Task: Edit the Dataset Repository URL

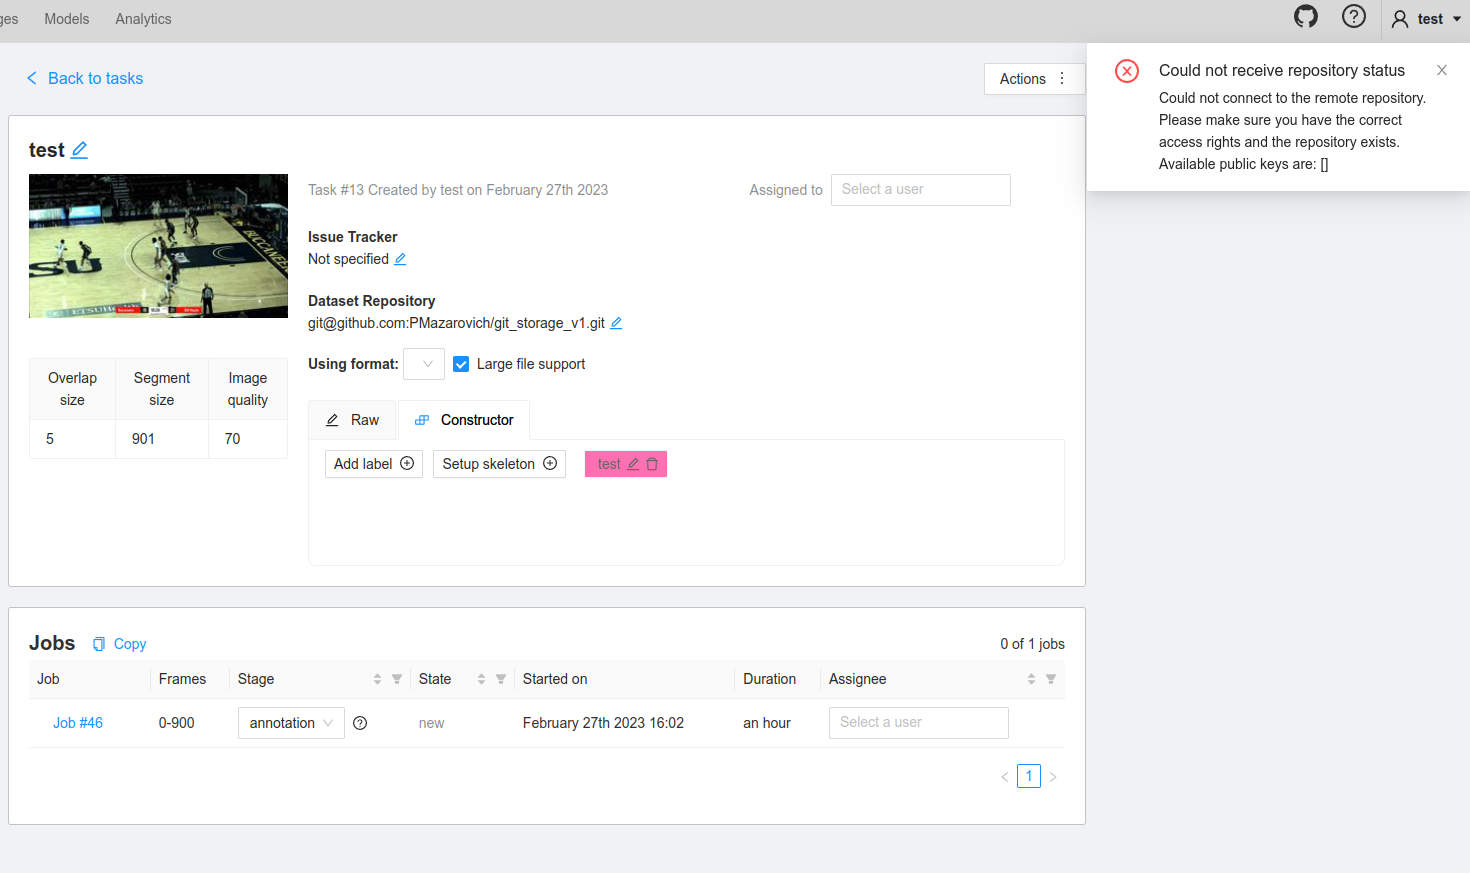Action: (616, 323)
